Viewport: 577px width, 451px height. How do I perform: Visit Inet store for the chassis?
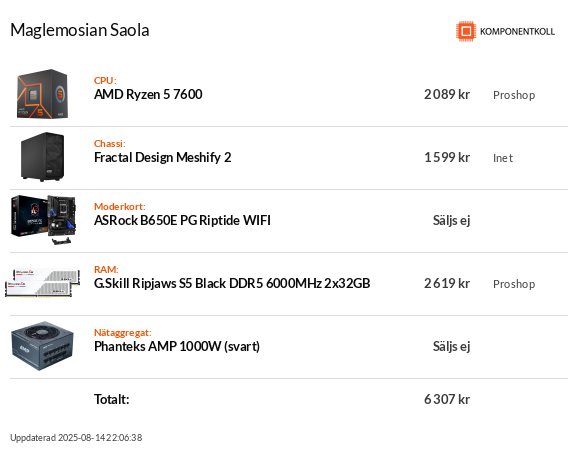coord(503,158)
